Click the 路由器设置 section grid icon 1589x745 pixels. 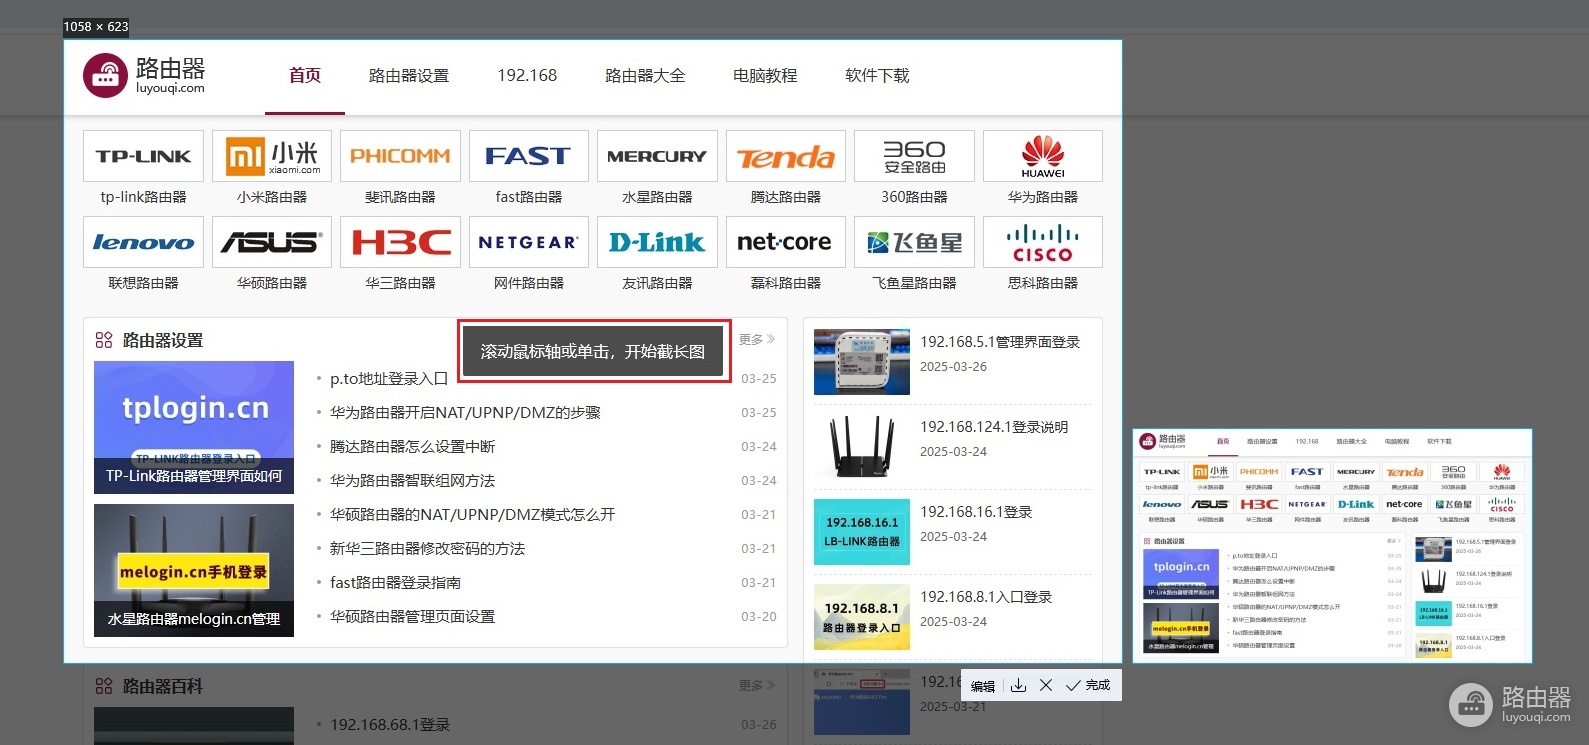pyautogui.click(x=104, y=340)
